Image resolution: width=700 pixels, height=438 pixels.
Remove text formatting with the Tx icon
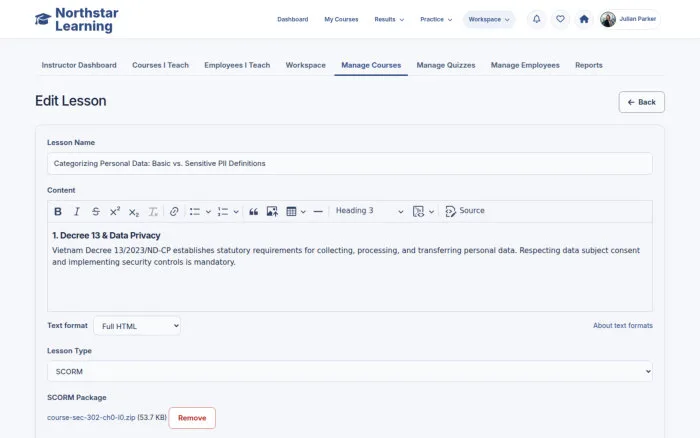point(153,212)
